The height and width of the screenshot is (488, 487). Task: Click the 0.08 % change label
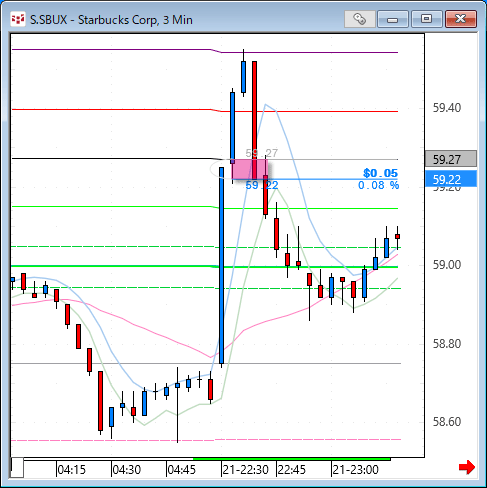pos(378,185)
